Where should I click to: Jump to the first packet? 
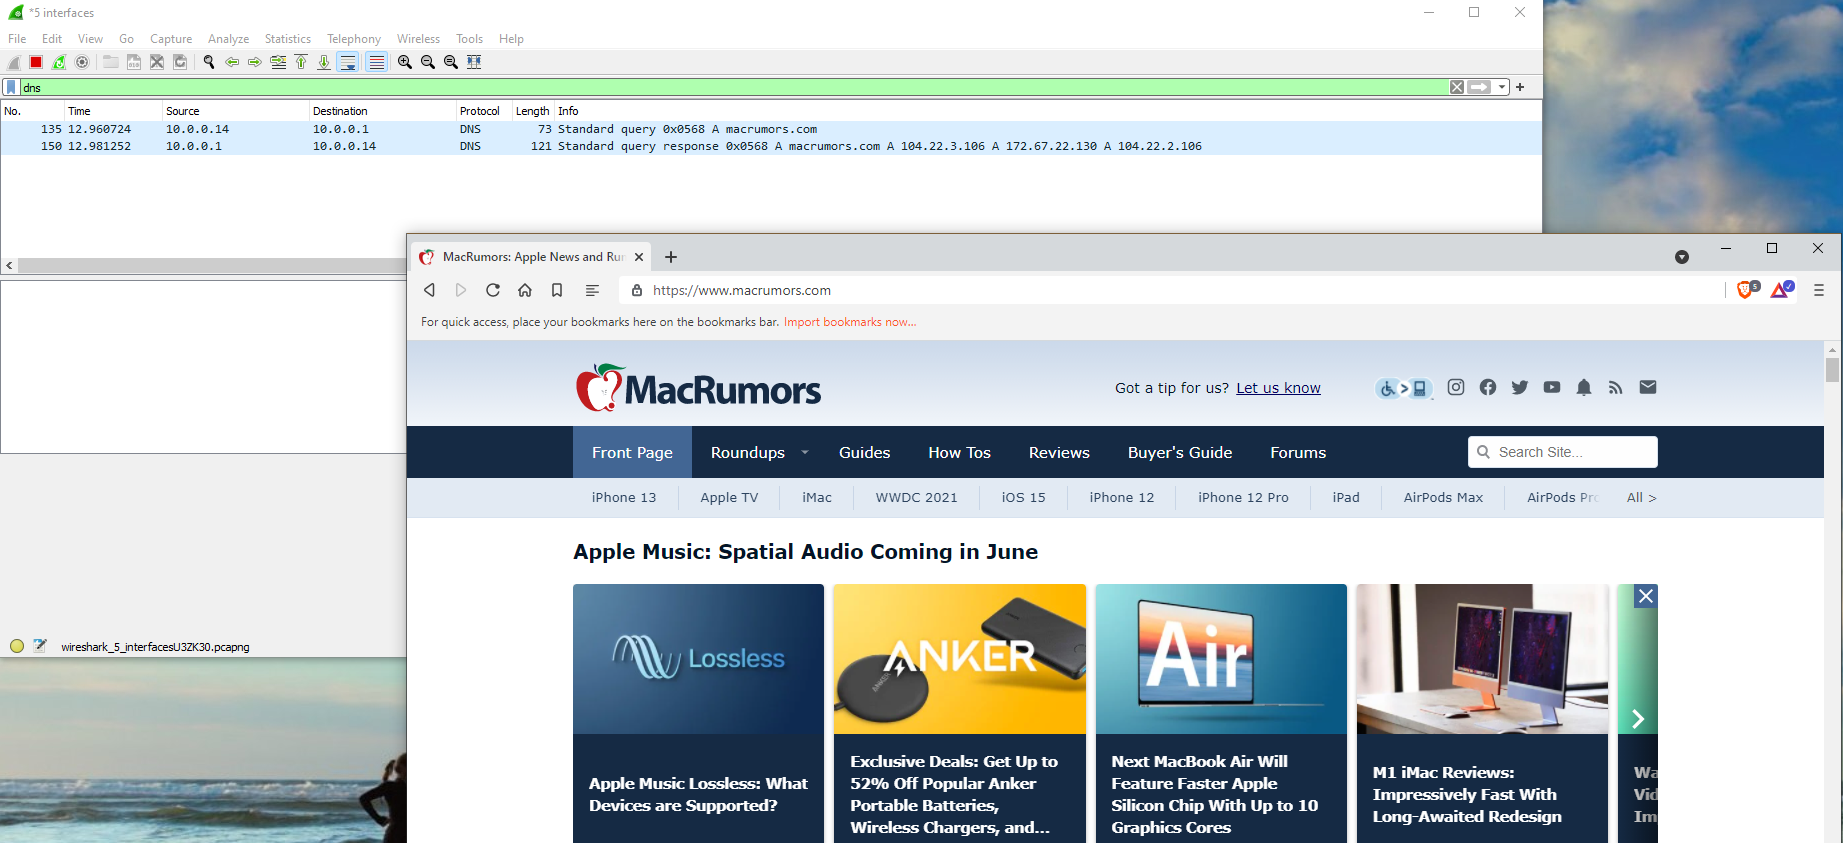click(x=301, y=62)
